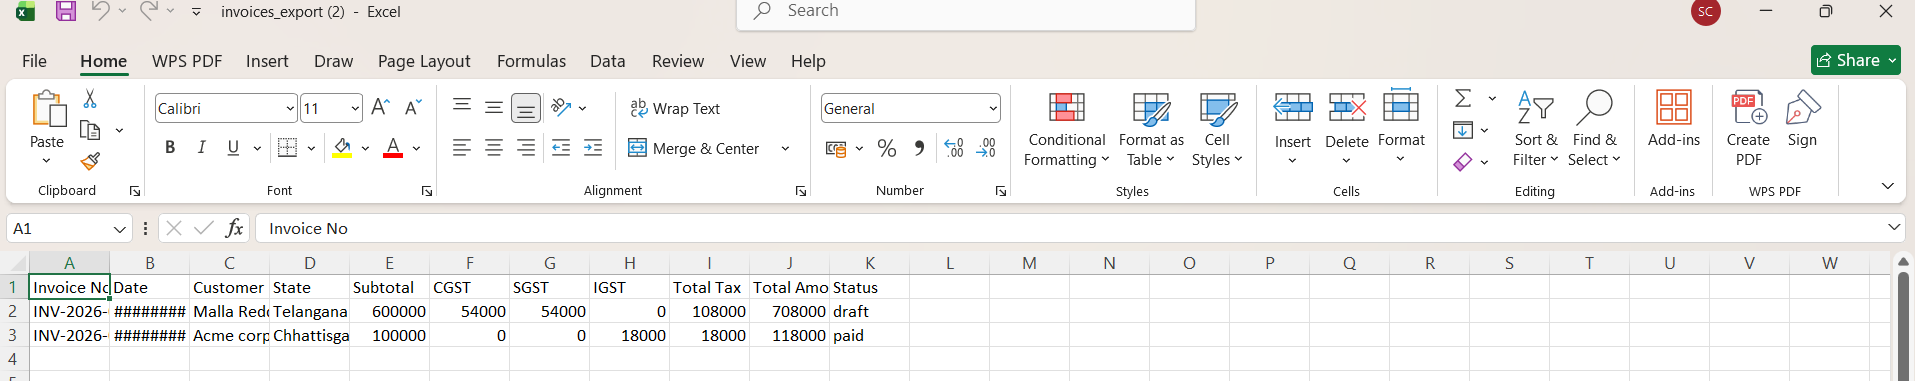Screen dimensions: 1915x381
Task: Switch to the WPS PDF tab
Action: (x=187, y=61)
